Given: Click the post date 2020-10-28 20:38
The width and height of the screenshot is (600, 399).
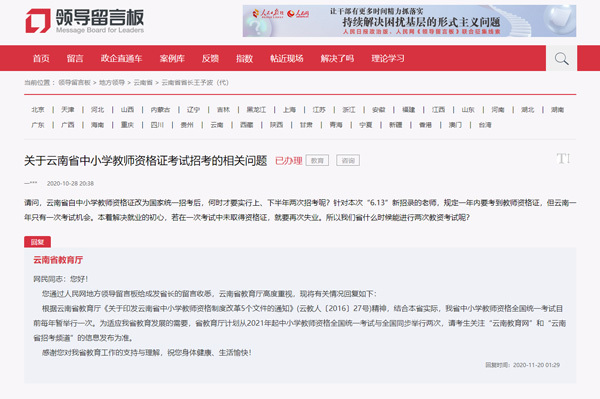Looking at the screenshot, I should [70, 184].
